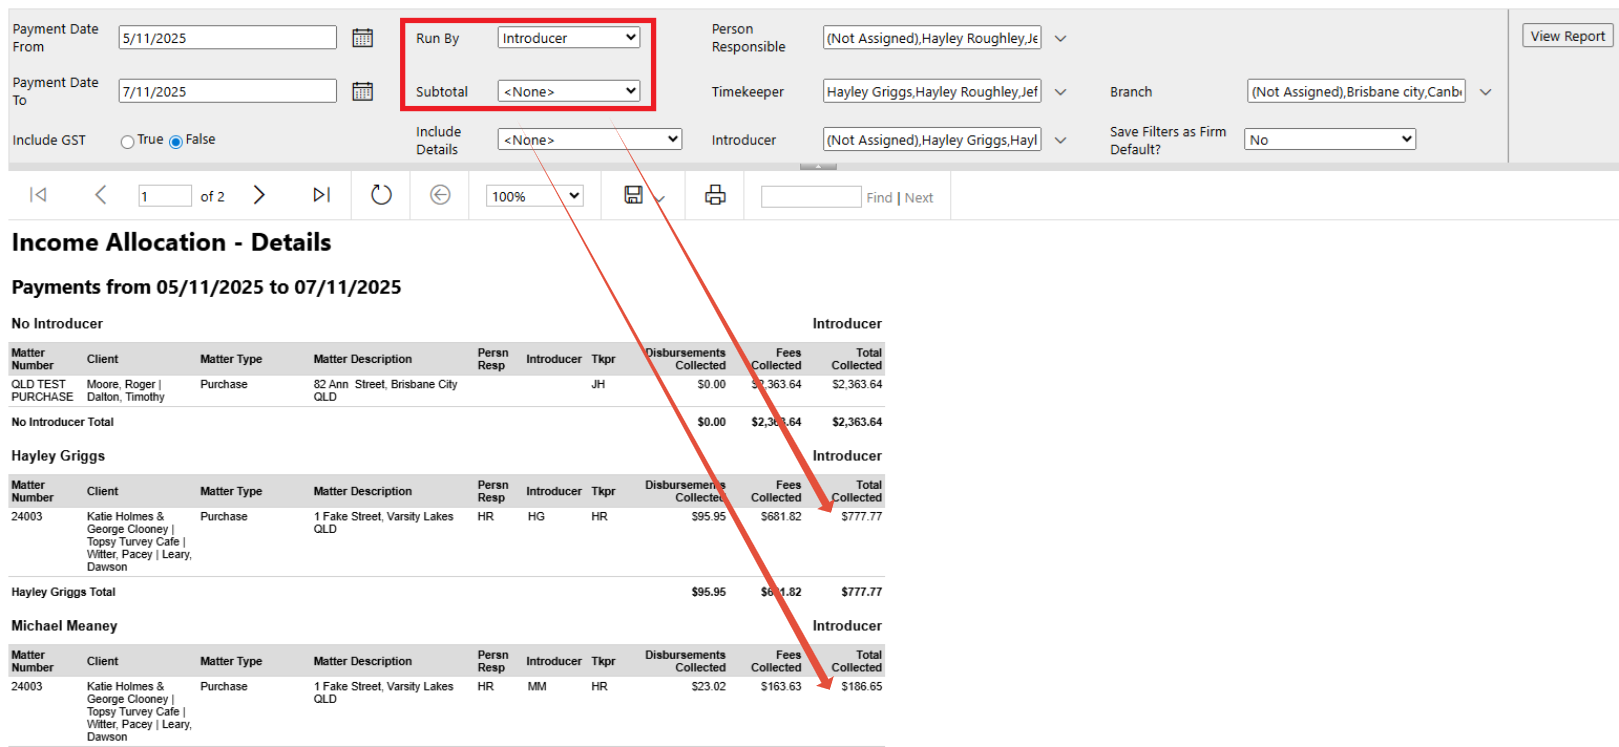
Task: Open the Payment Date To calendar picker
Action: 362,91
